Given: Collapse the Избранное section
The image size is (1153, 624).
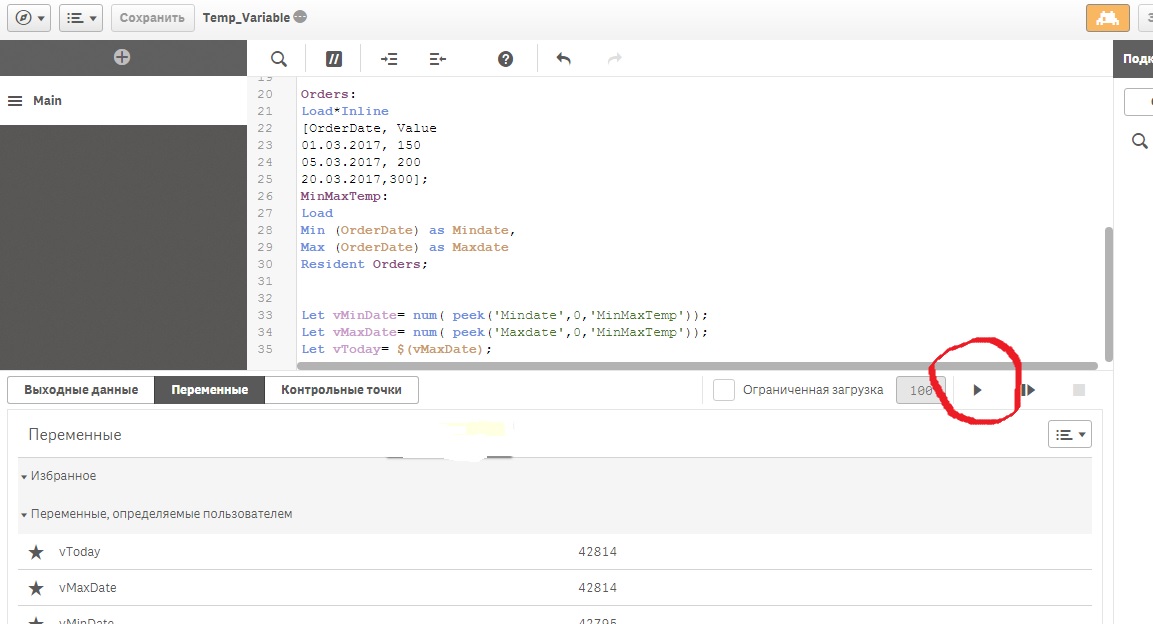Looking at the screenshot, I should pyautogui.click(x=24, y=477).
